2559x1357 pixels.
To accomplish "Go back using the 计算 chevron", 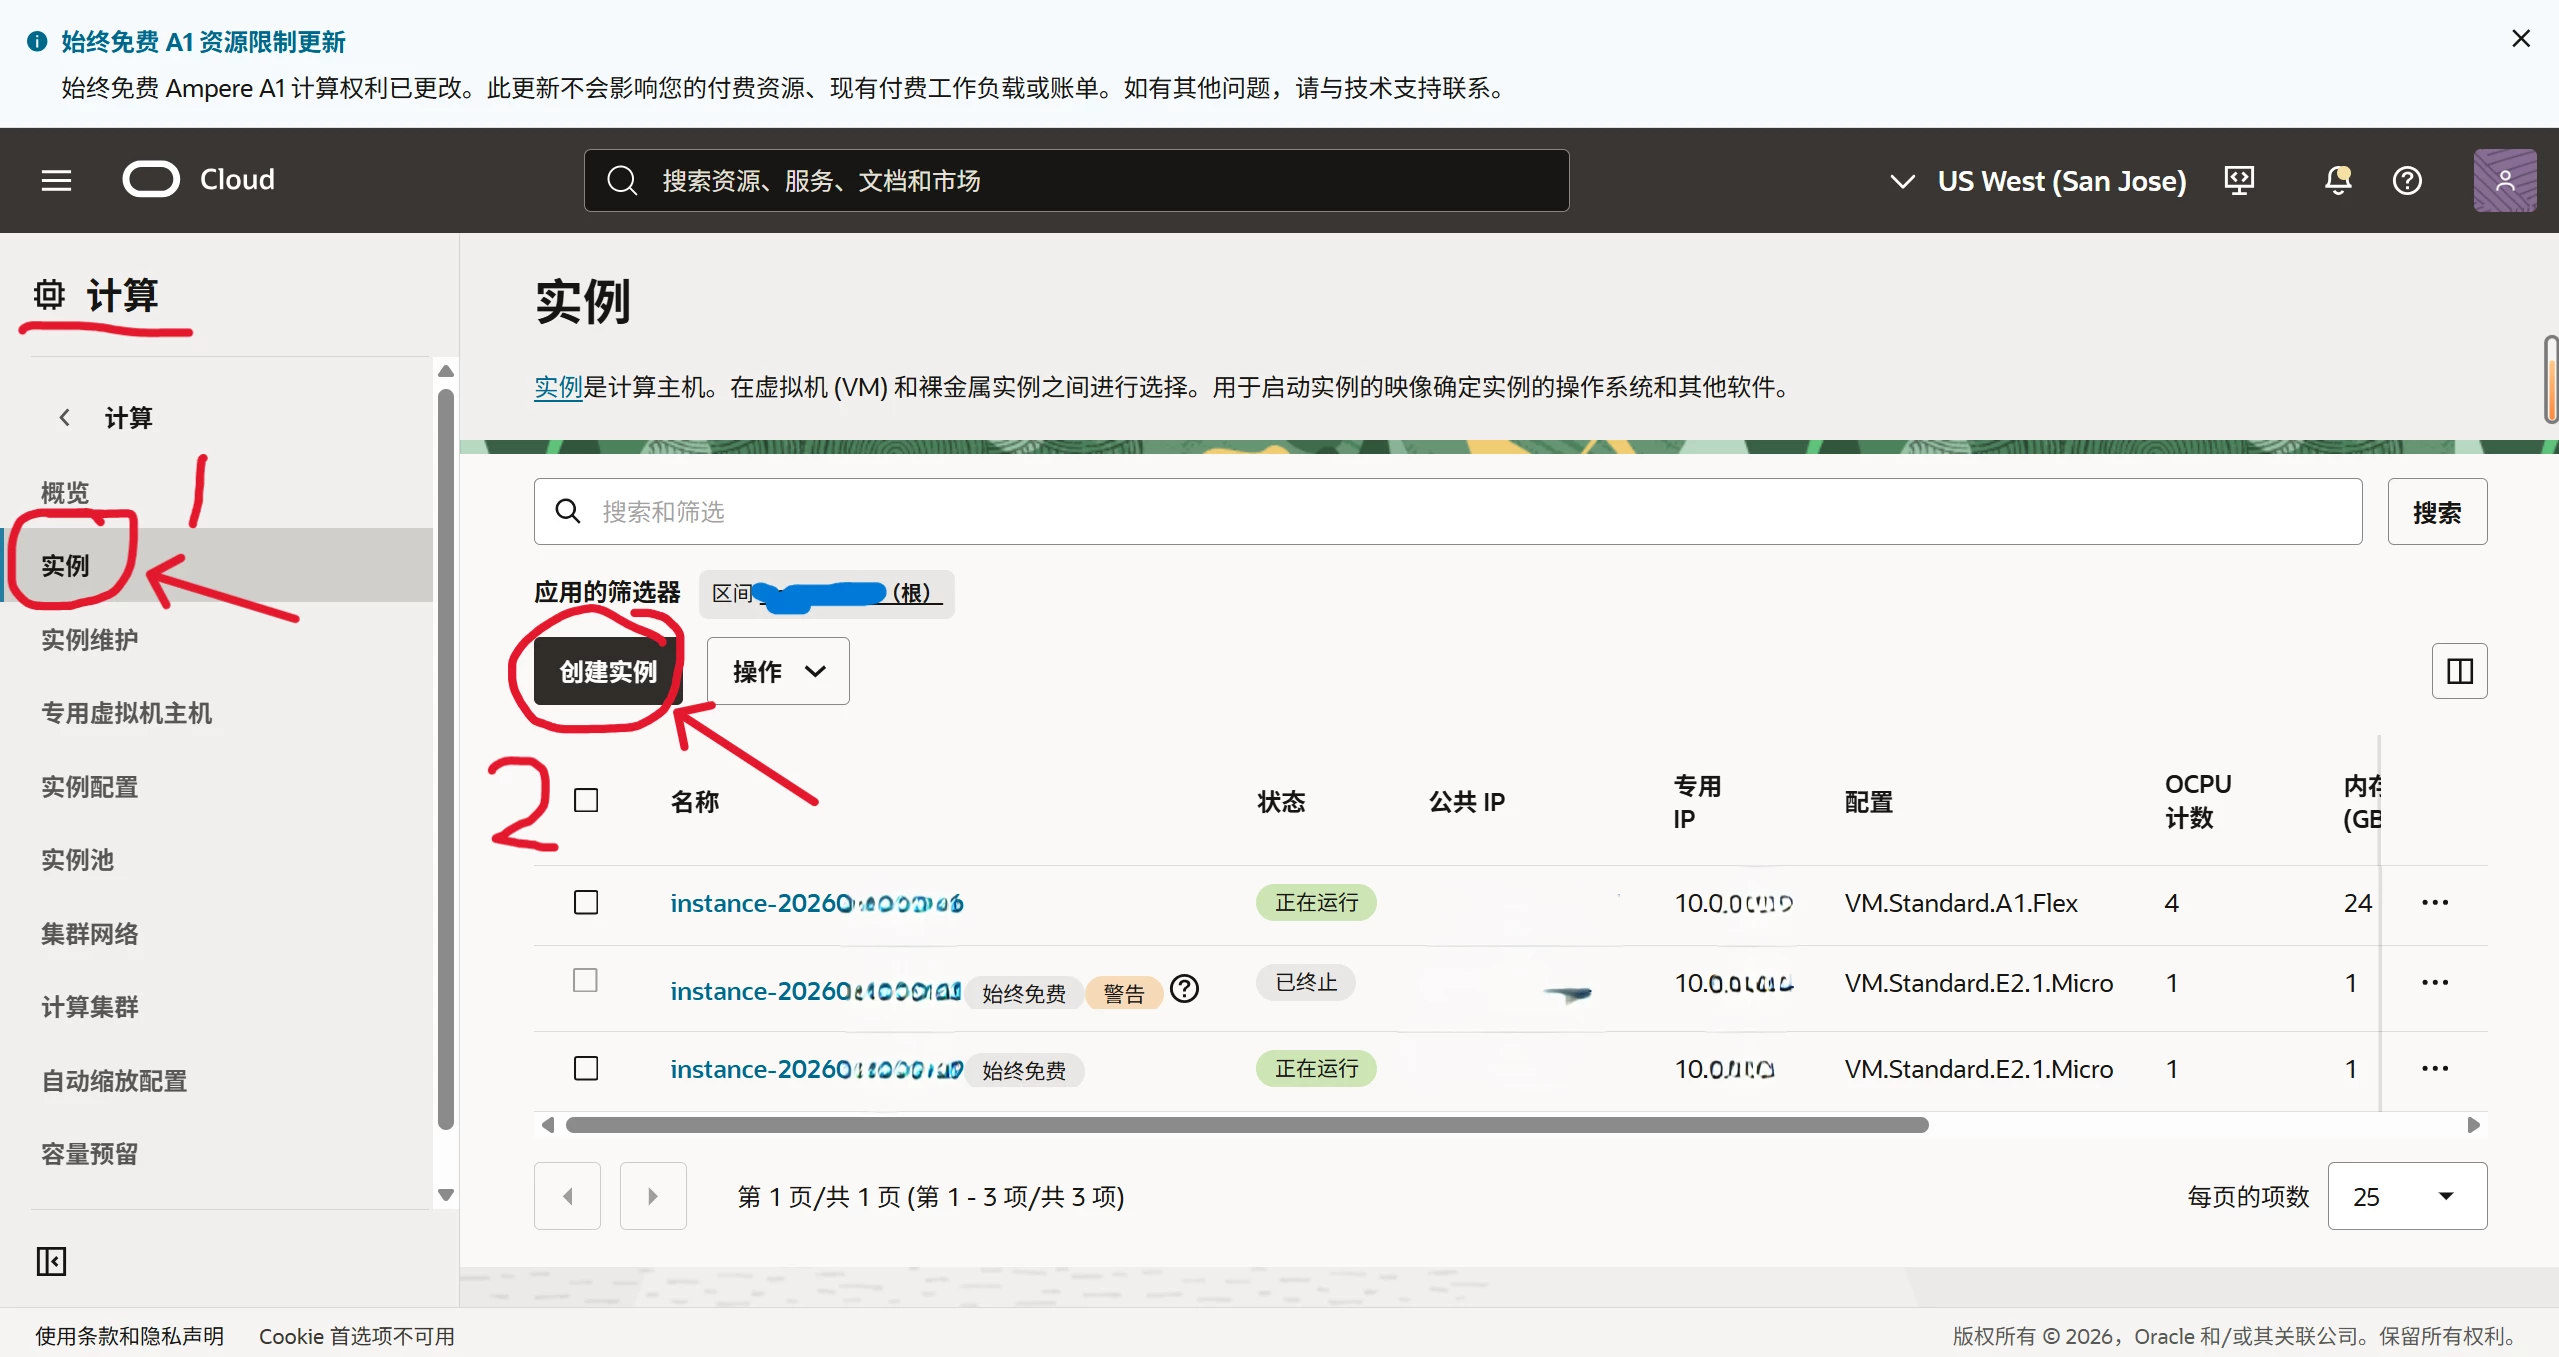I will pyautogui.click(x=65, y=417).
